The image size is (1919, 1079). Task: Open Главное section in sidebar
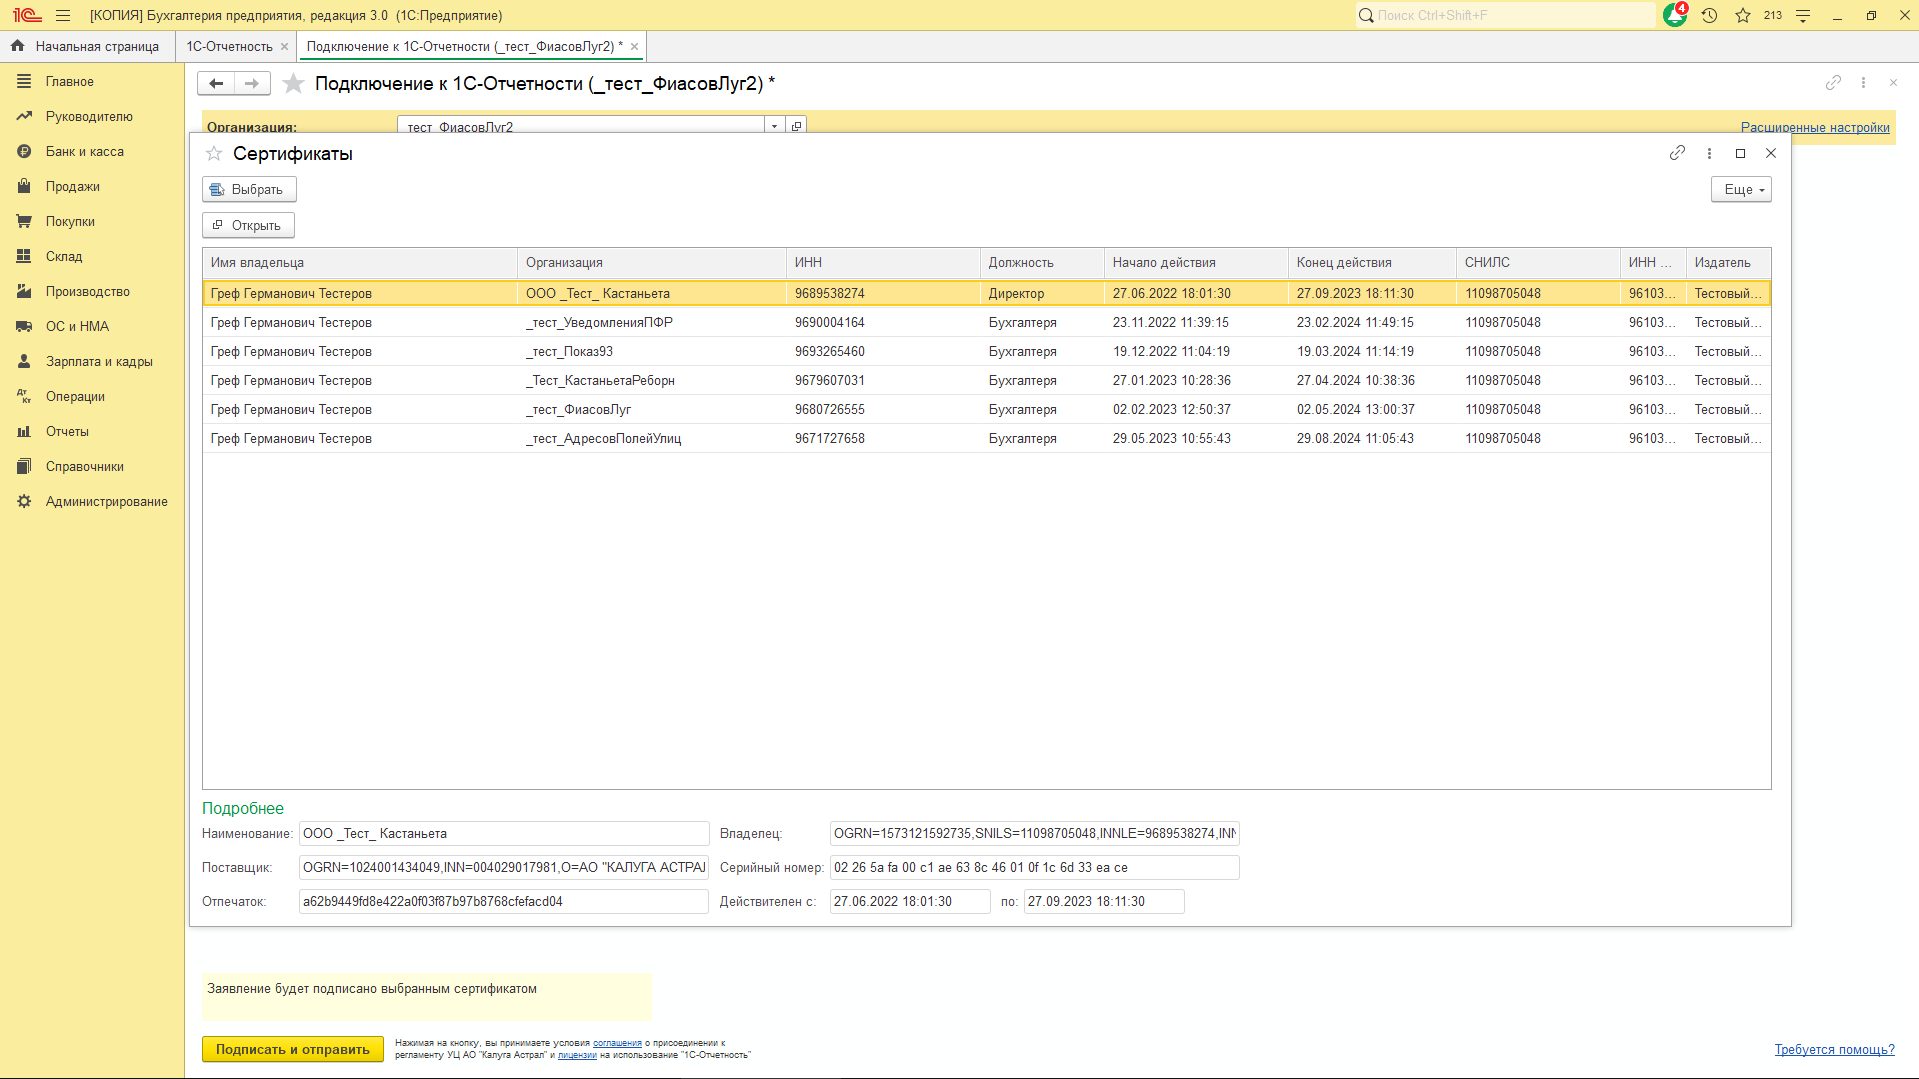pyautogui.click(x=70, y=81)
